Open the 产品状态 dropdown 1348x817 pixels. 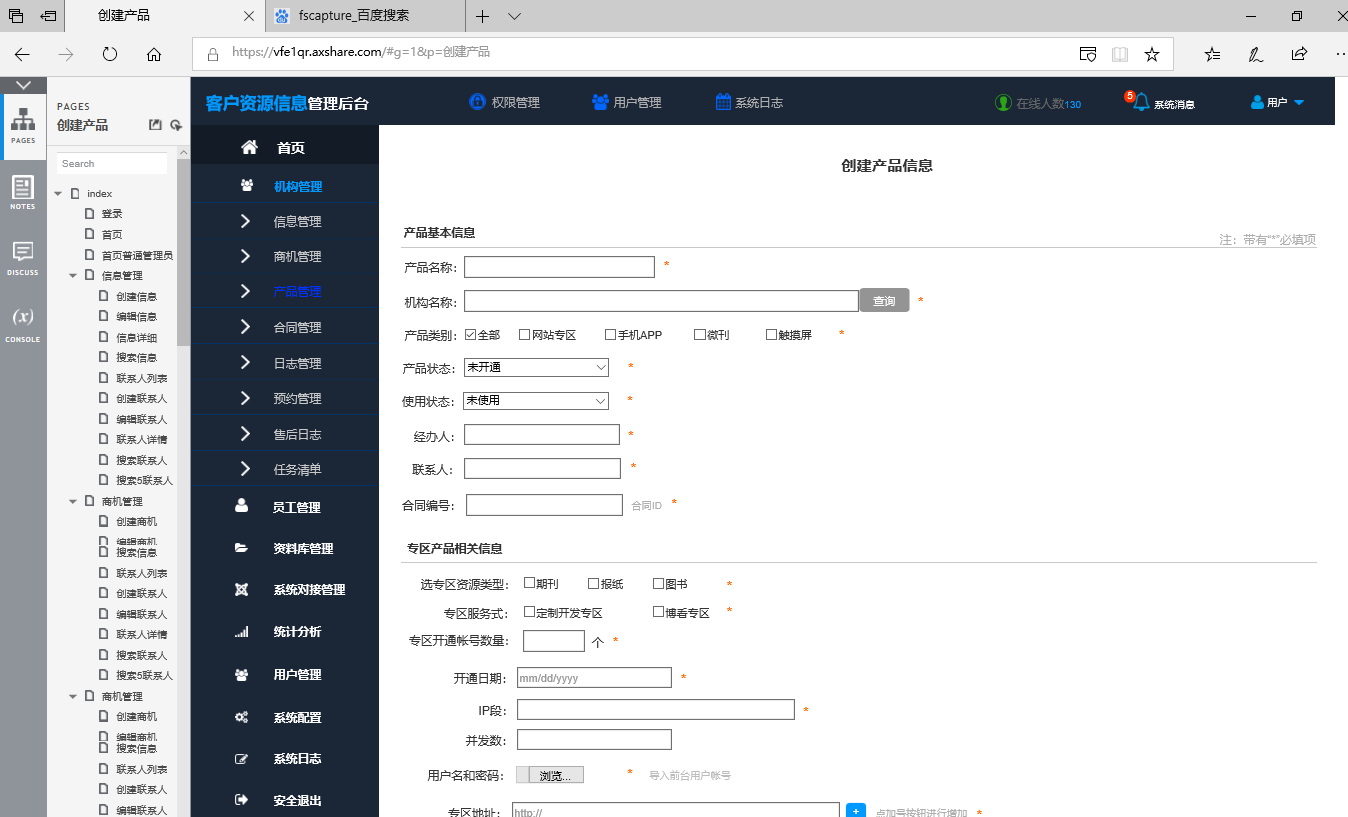(x=536, y=368)
